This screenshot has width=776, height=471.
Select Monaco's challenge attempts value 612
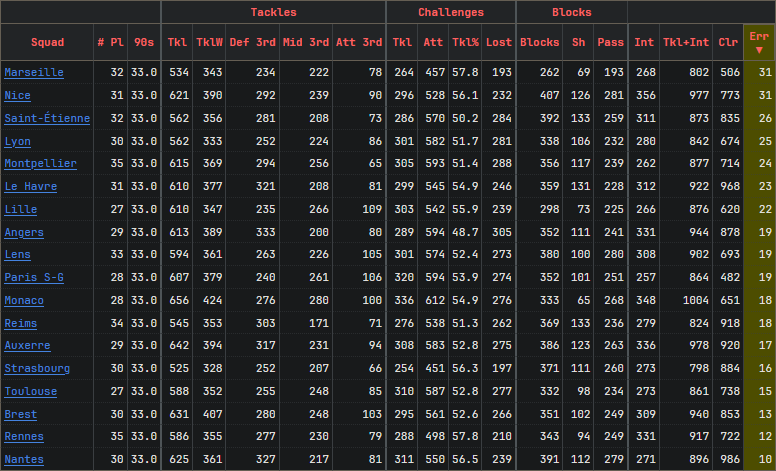pos(435,300)
